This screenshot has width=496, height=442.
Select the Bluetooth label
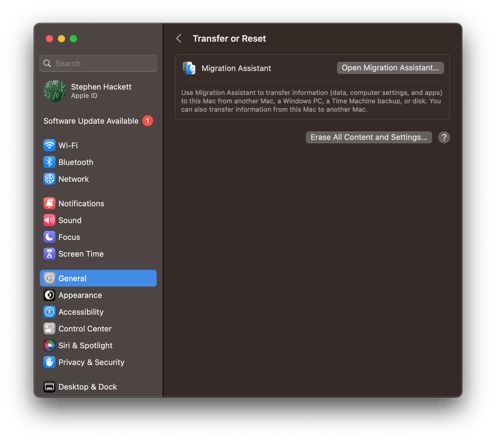point(76,162)
